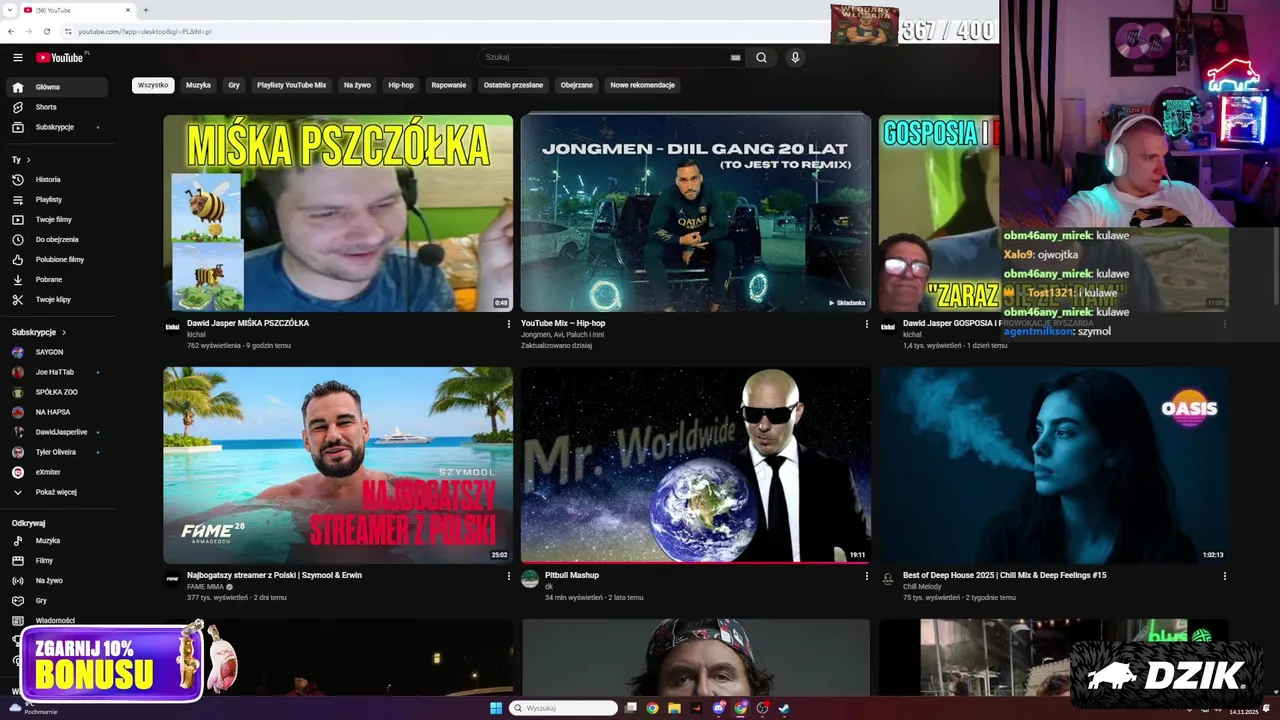
Task: Click dk channel avatar beside Pitbull Mashup
Action: 530,579
